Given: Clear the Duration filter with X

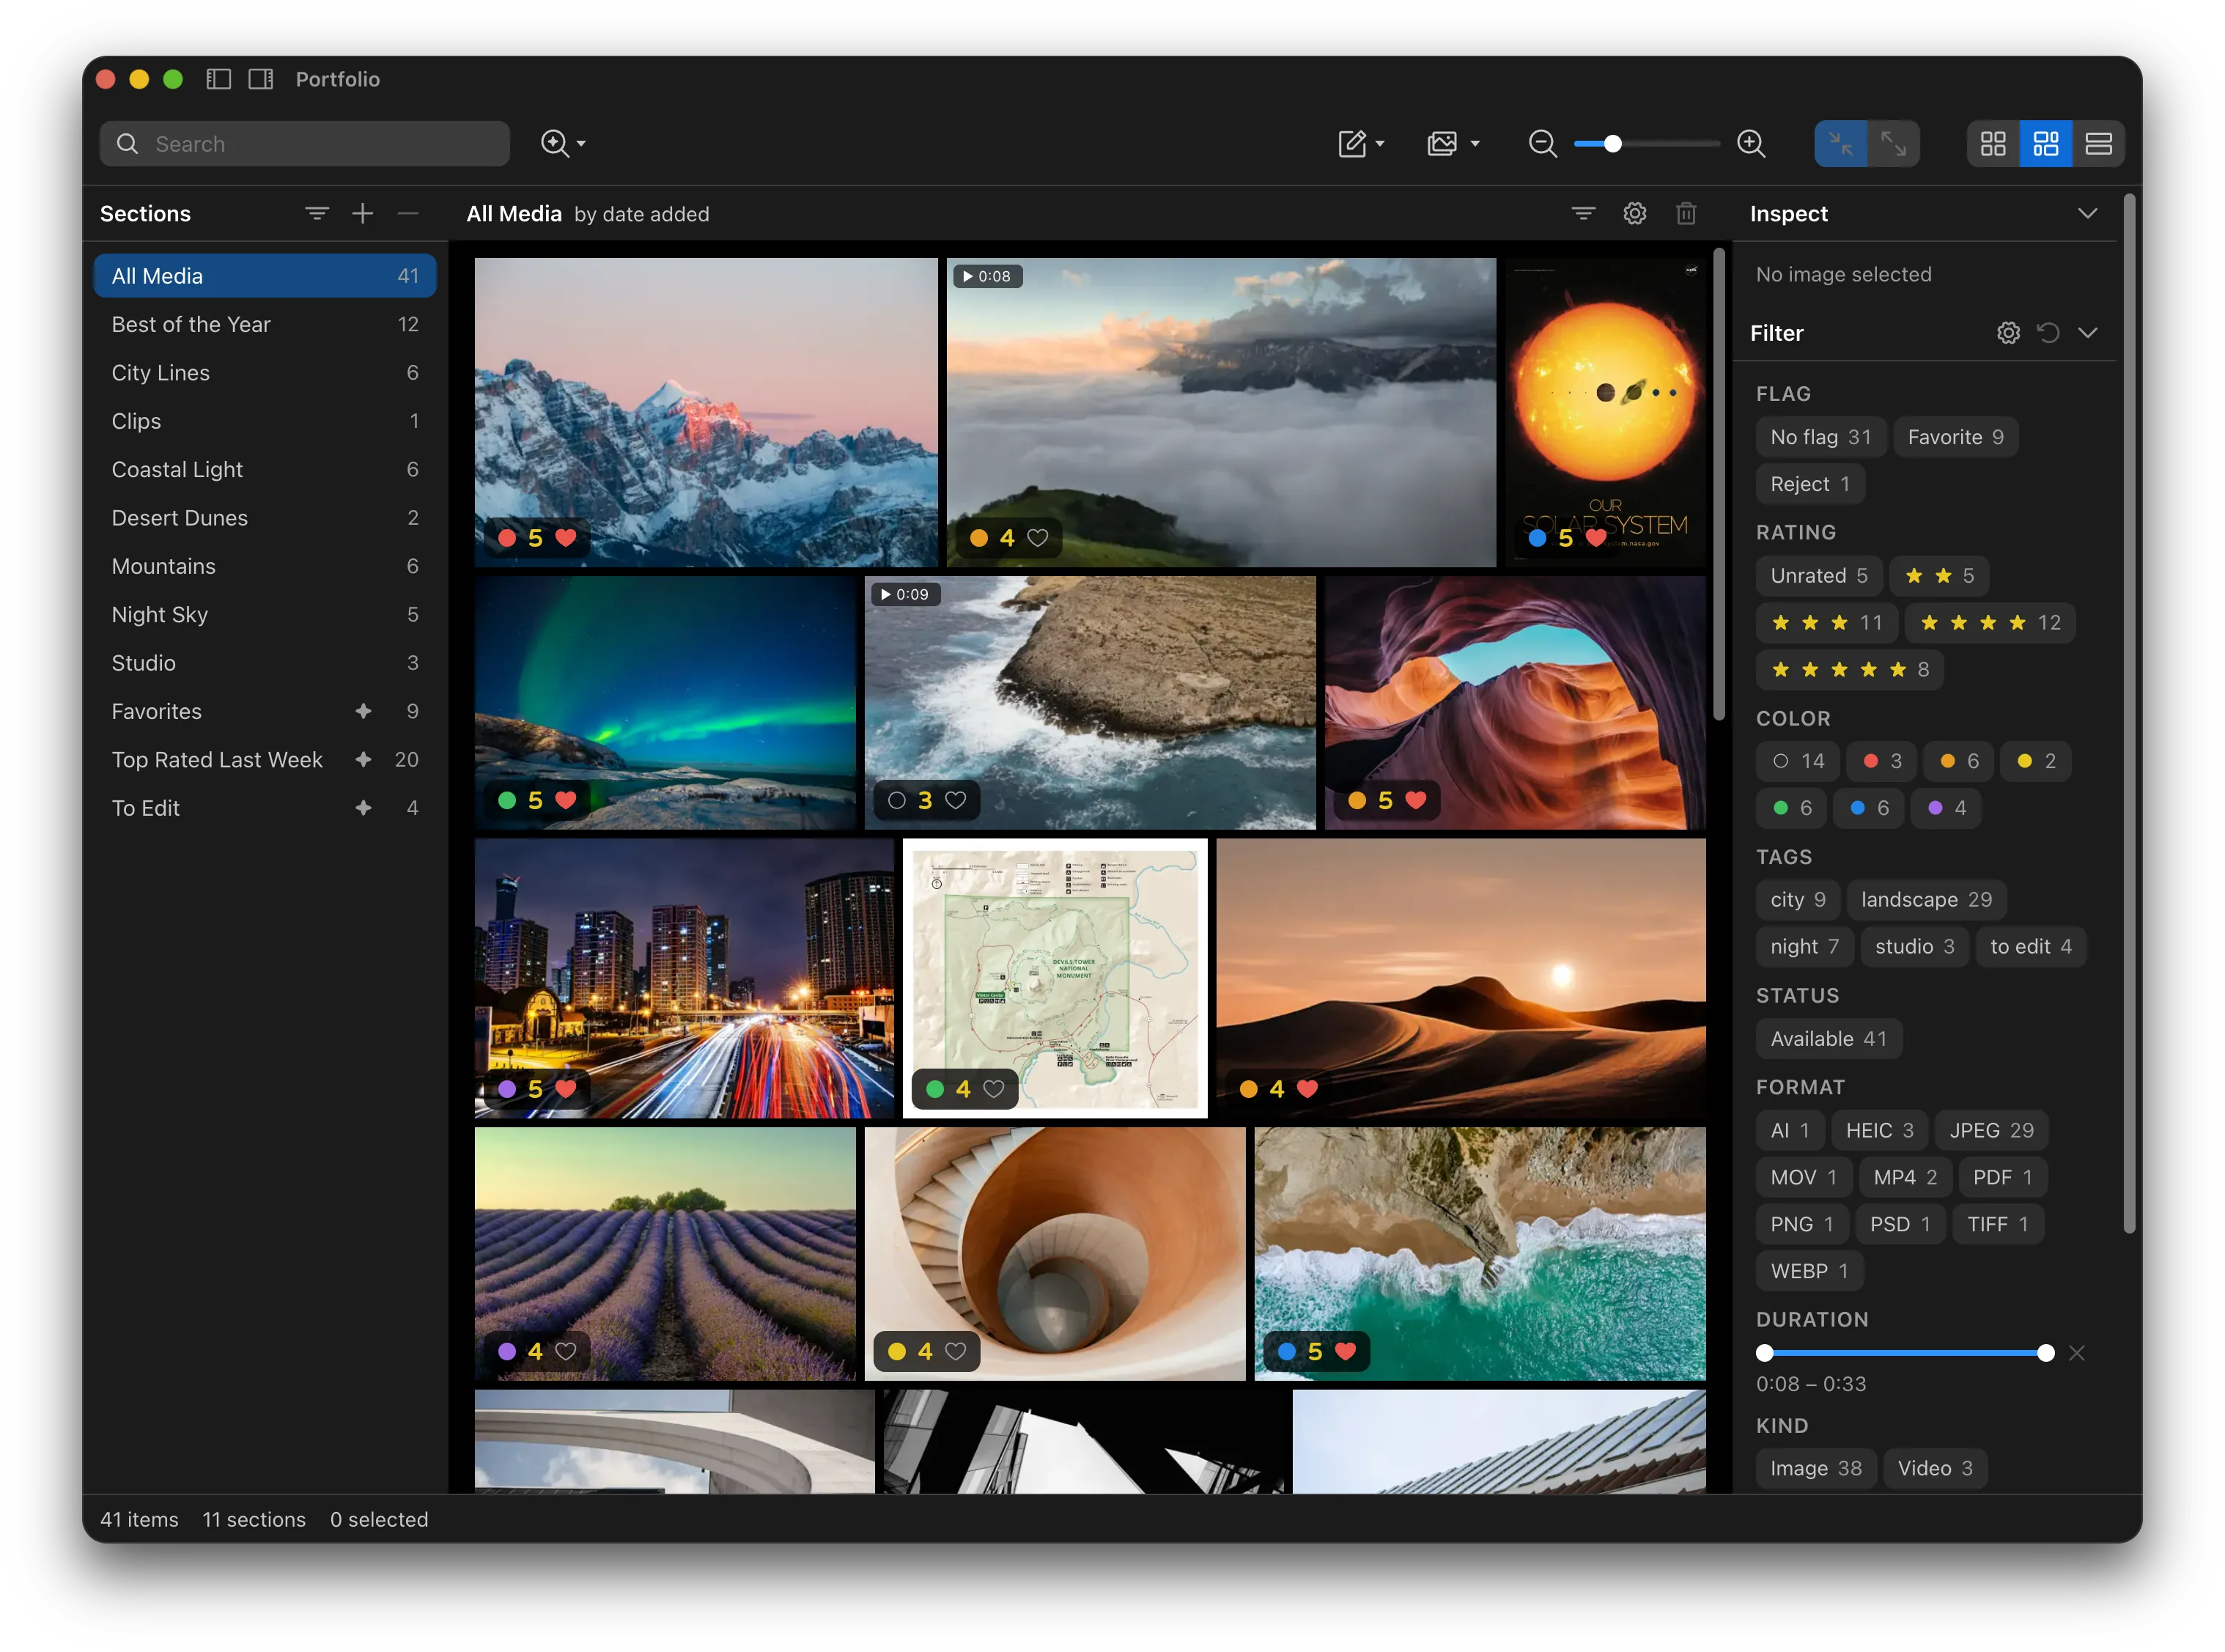Looking at the screenshot, I should pyautogui.click(x=2077, y=1353).
